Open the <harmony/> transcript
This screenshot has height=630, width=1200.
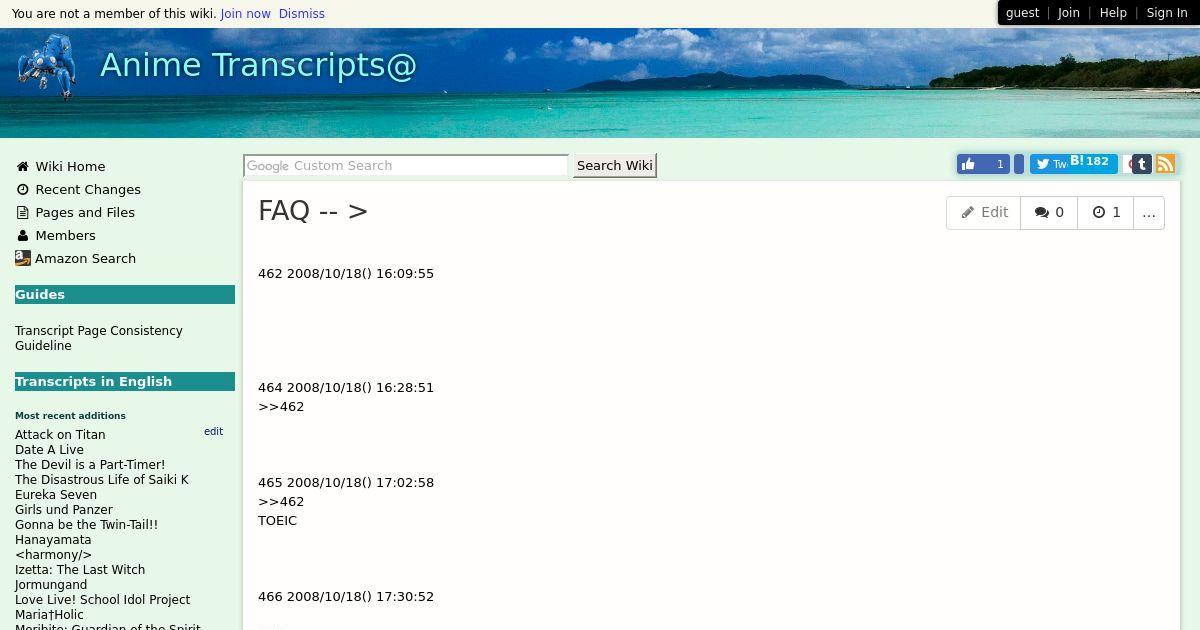(53, 555)
